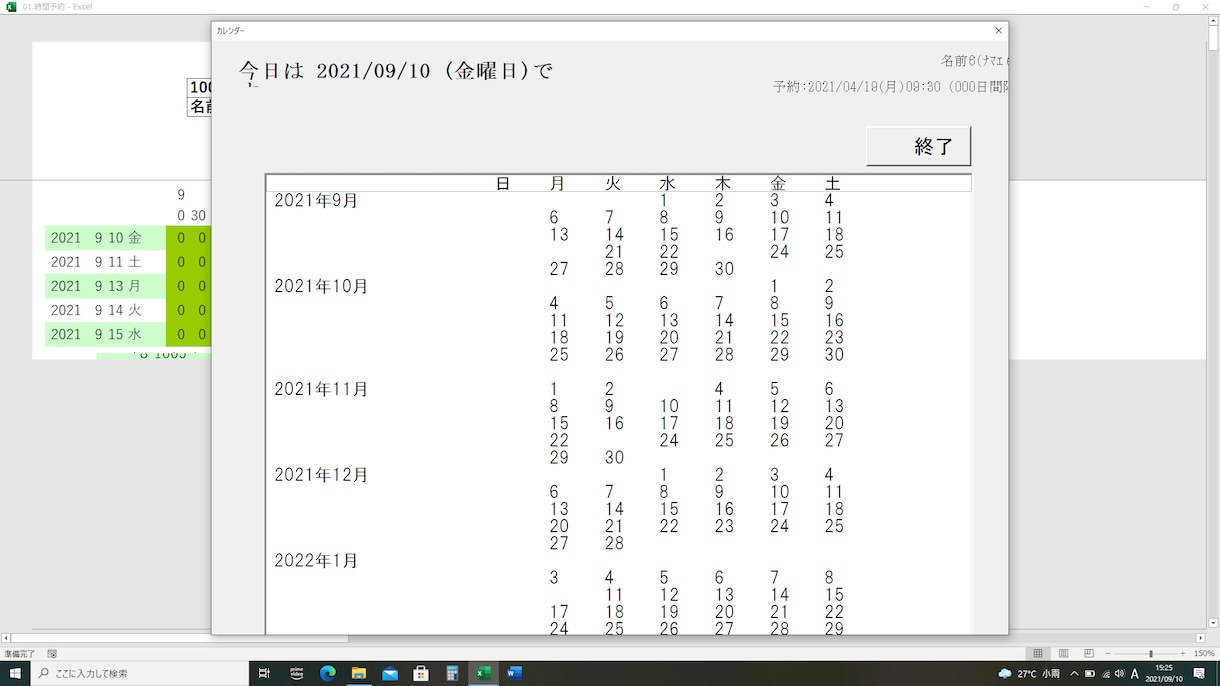Viewport: 1220px width, 686px height.
Task: Open Task View from the taskbar
Action: (265, 673)
